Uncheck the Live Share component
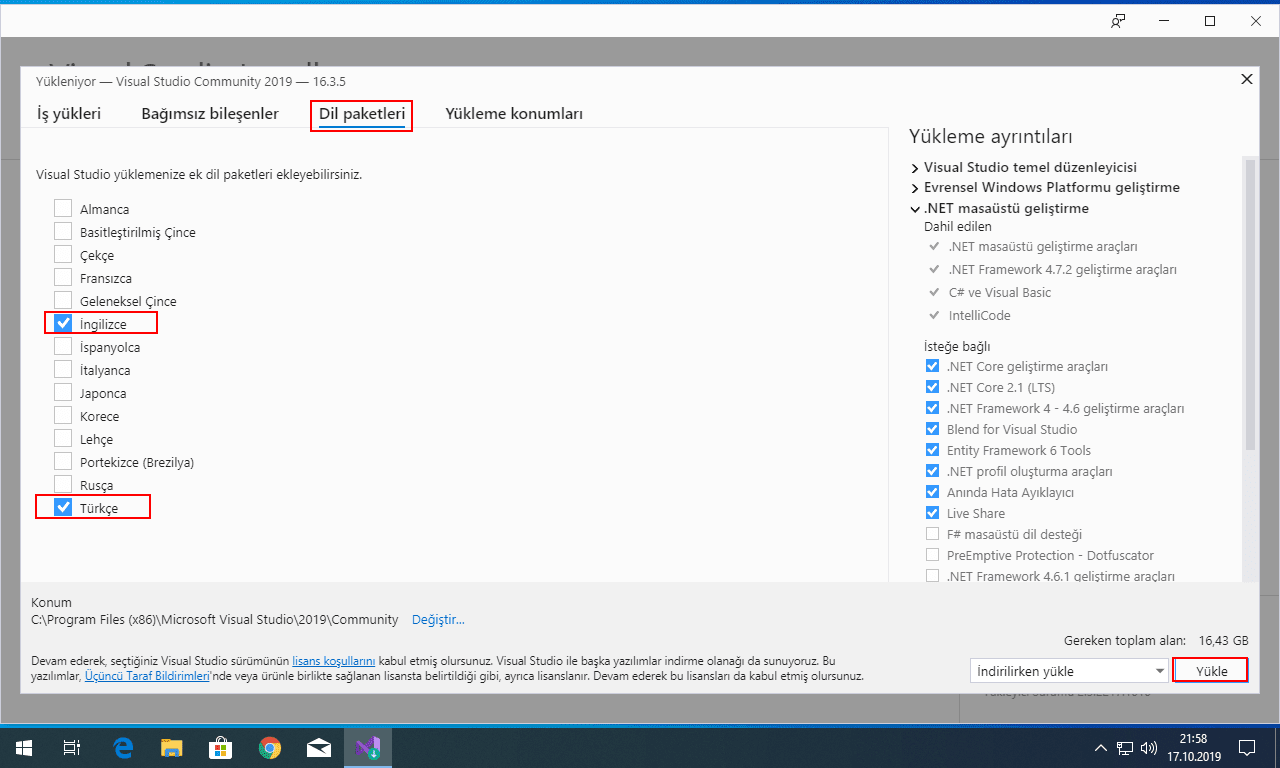 (x=933, y=513)
